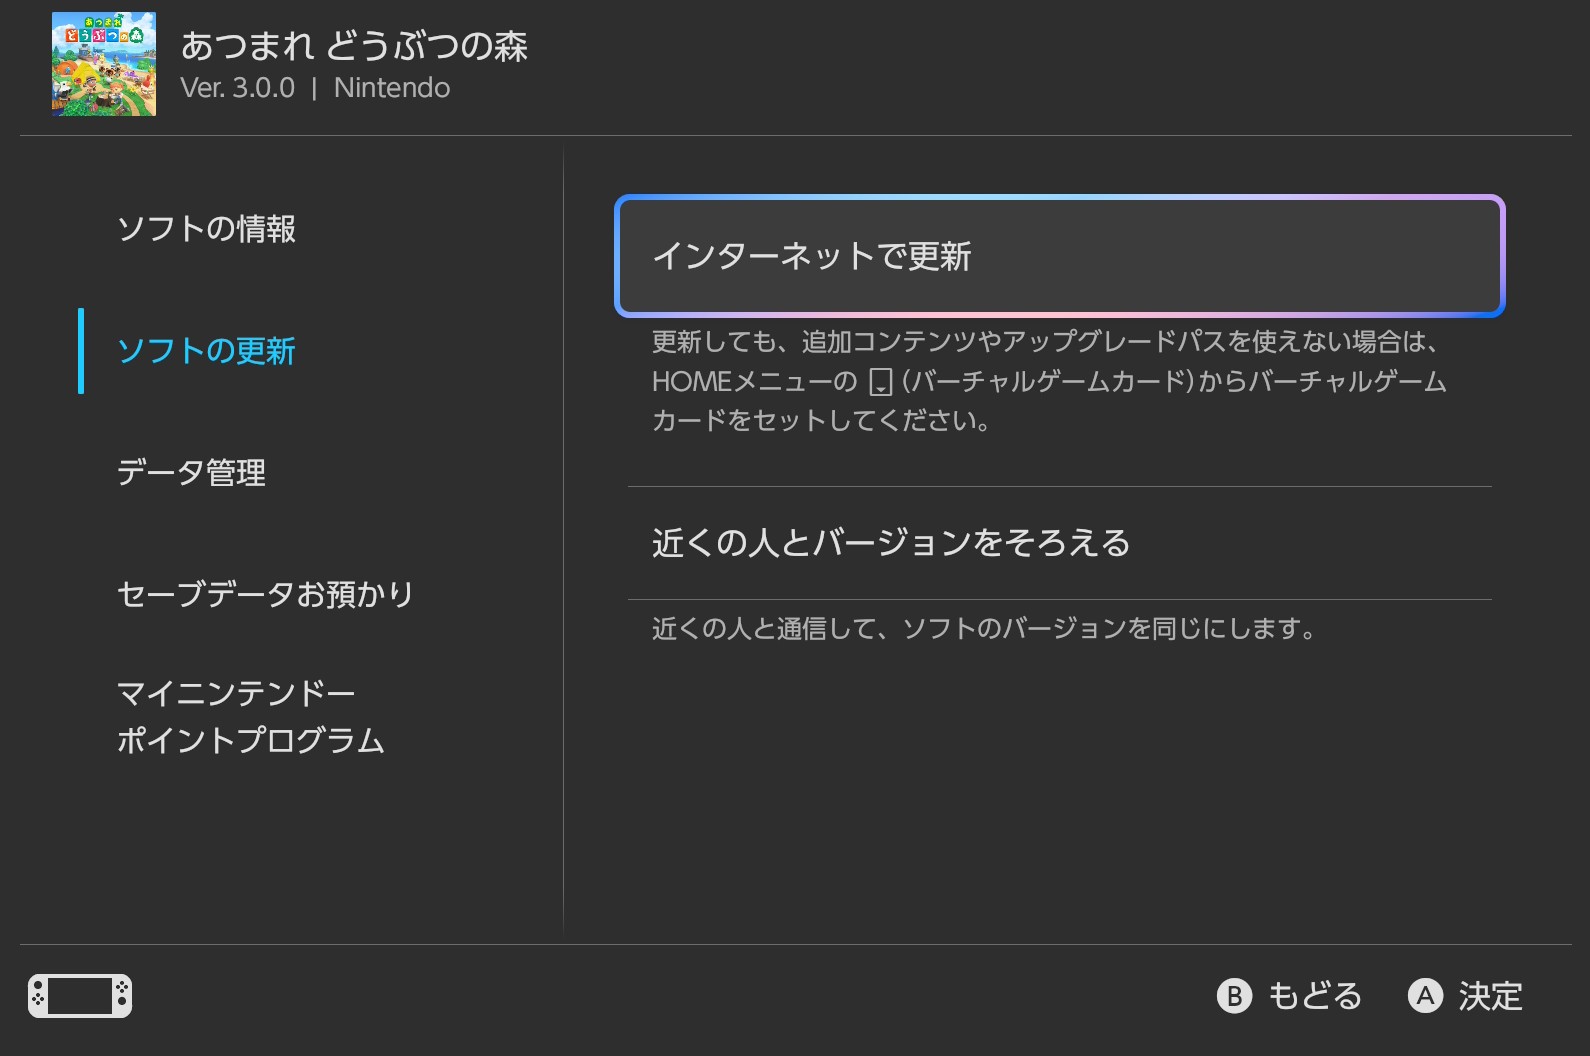This screenshot has height=1056, width=1590.
Task: Click the Animal Crossing game icon thumbnail
Action: point(104,64)
